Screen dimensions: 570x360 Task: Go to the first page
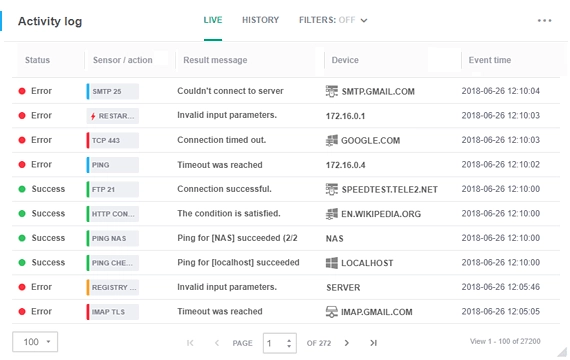click(190, 343)
